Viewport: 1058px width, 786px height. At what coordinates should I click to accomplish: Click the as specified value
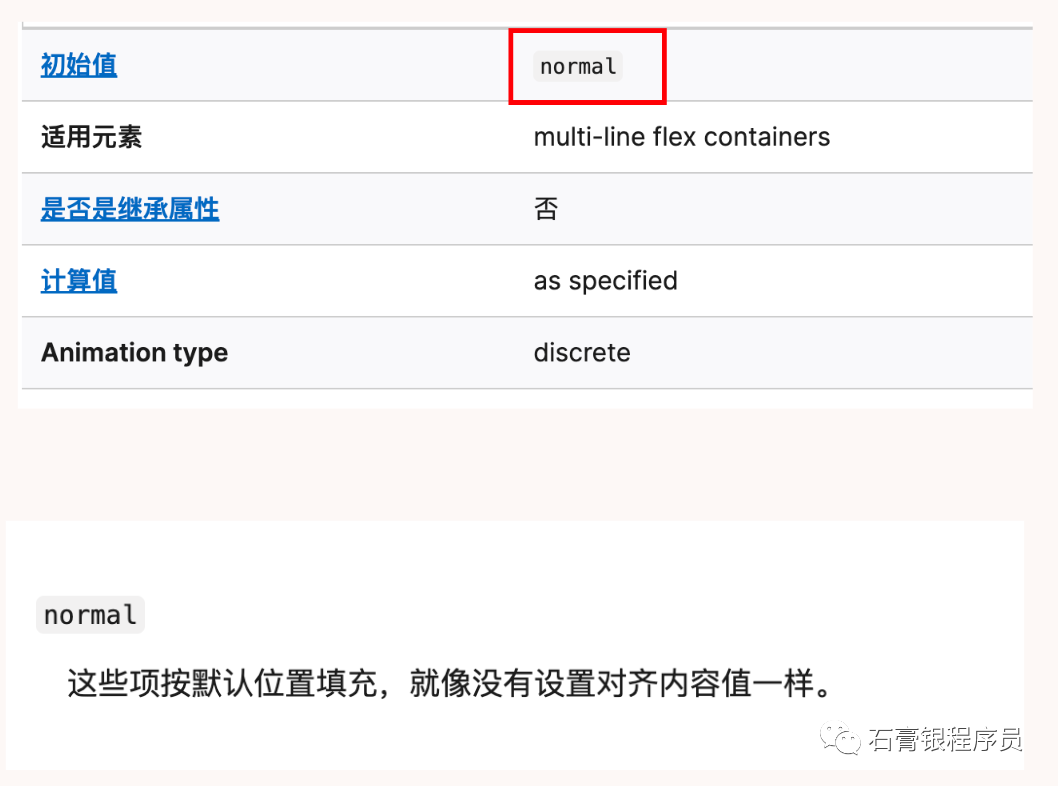point(605,281)
